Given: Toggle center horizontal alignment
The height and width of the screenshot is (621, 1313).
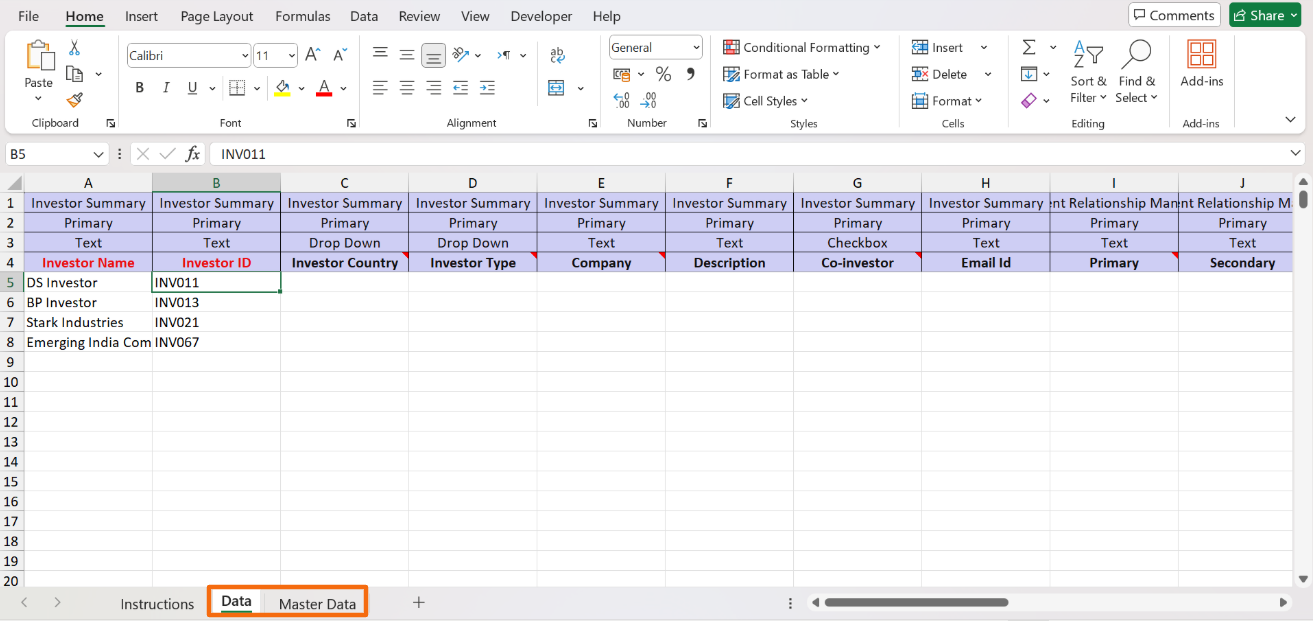Looking at the screenshot, I should pos(407,88).
